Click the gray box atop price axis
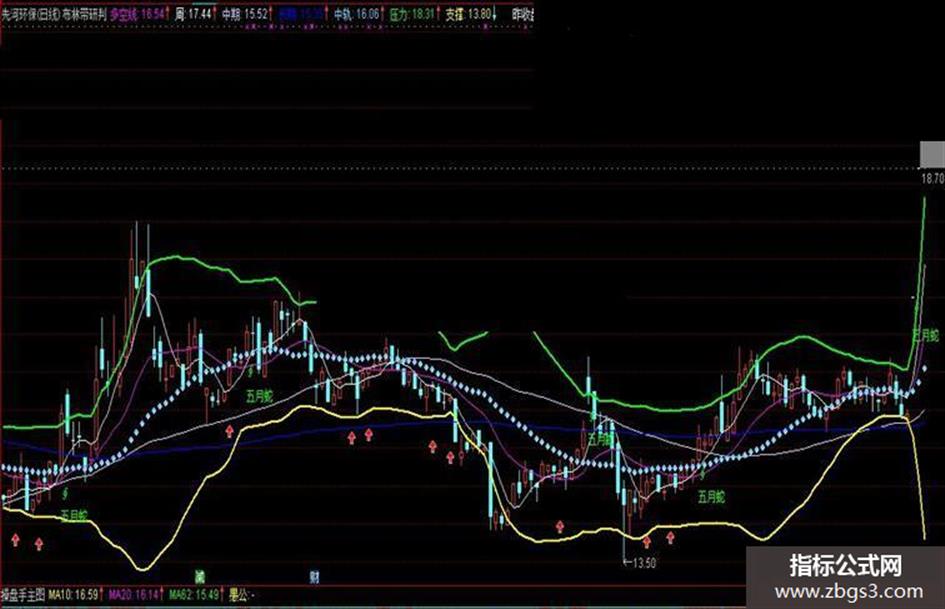This screenshot has width=945, height=609. (x=932, y=154)
